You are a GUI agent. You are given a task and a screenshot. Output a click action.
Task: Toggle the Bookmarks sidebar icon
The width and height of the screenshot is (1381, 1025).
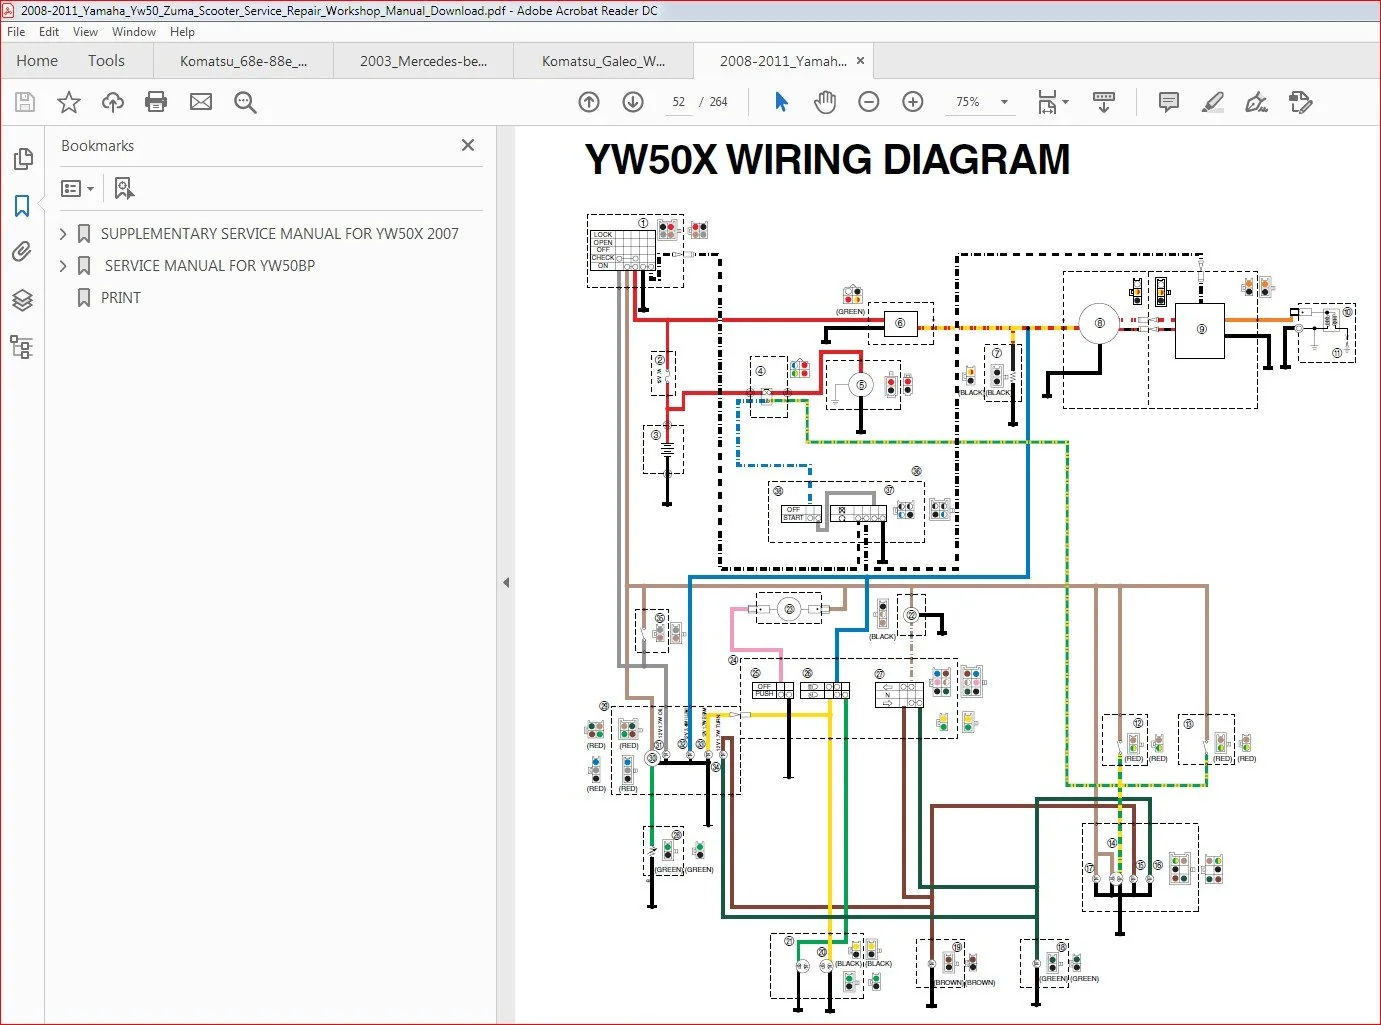tap(22, 206)
